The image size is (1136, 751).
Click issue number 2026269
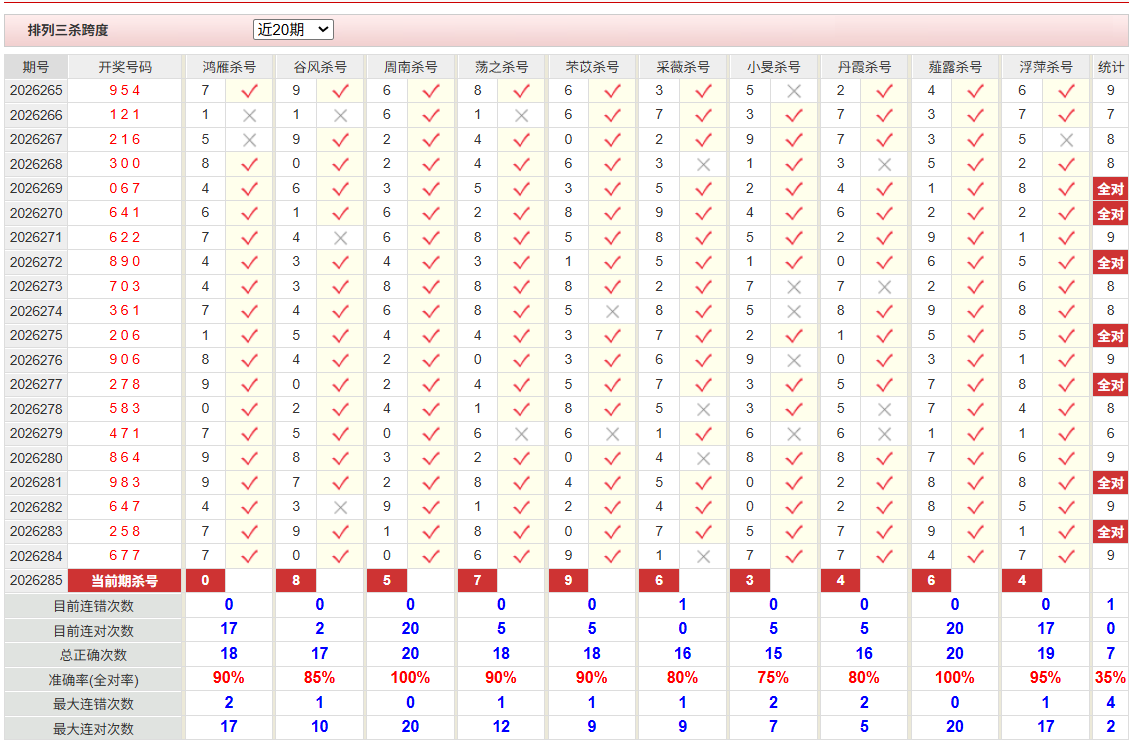click(36, 188)
